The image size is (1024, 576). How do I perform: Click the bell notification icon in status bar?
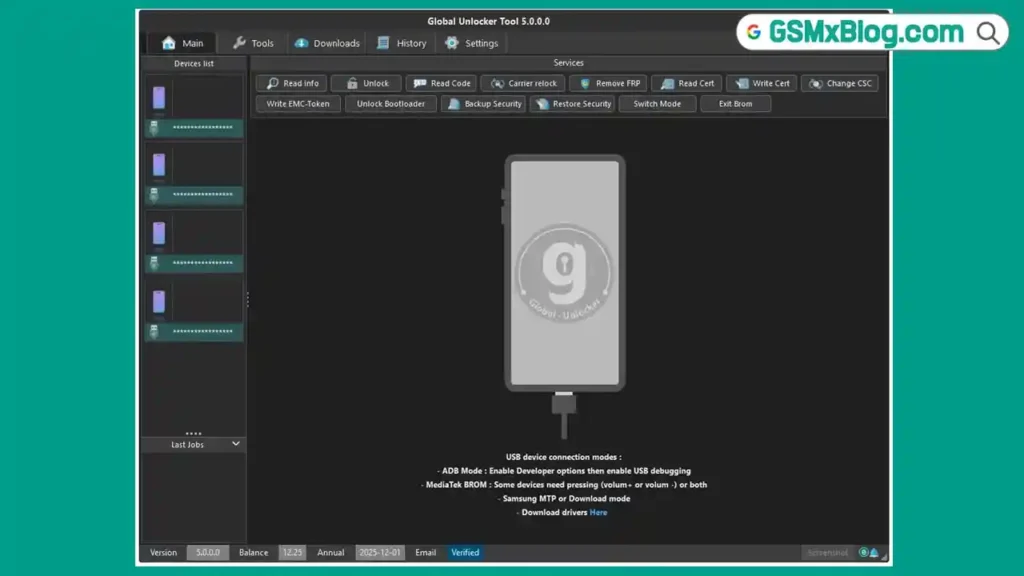point(874,553)
